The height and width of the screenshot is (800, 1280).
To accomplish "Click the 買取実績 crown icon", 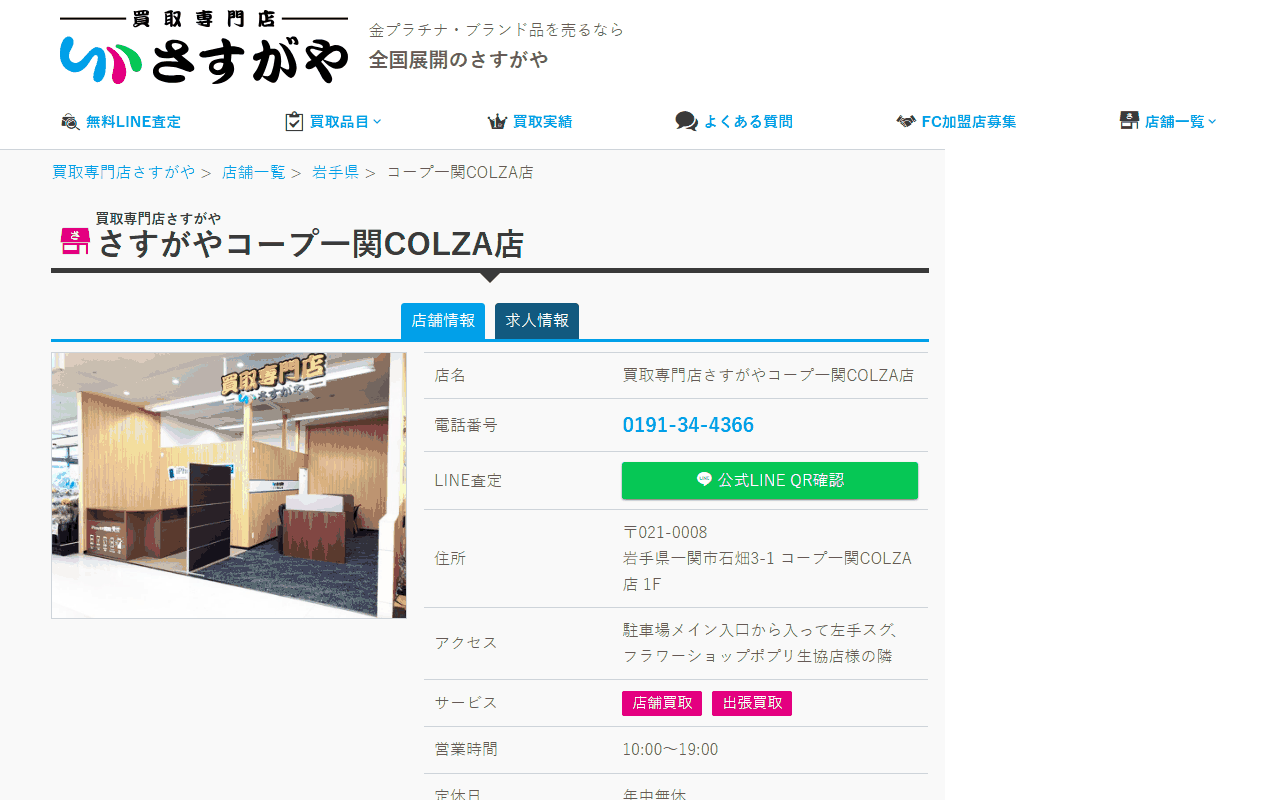I will (497, 122).
